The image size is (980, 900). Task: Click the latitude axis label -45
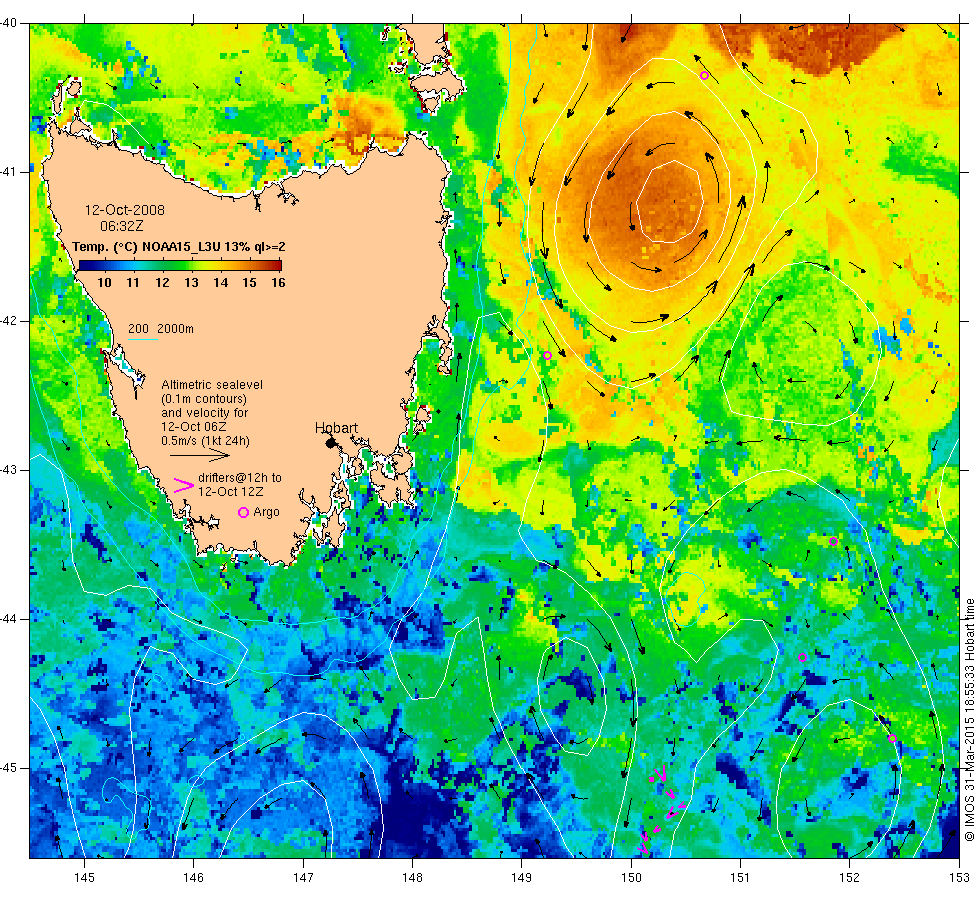pos(9,768)
